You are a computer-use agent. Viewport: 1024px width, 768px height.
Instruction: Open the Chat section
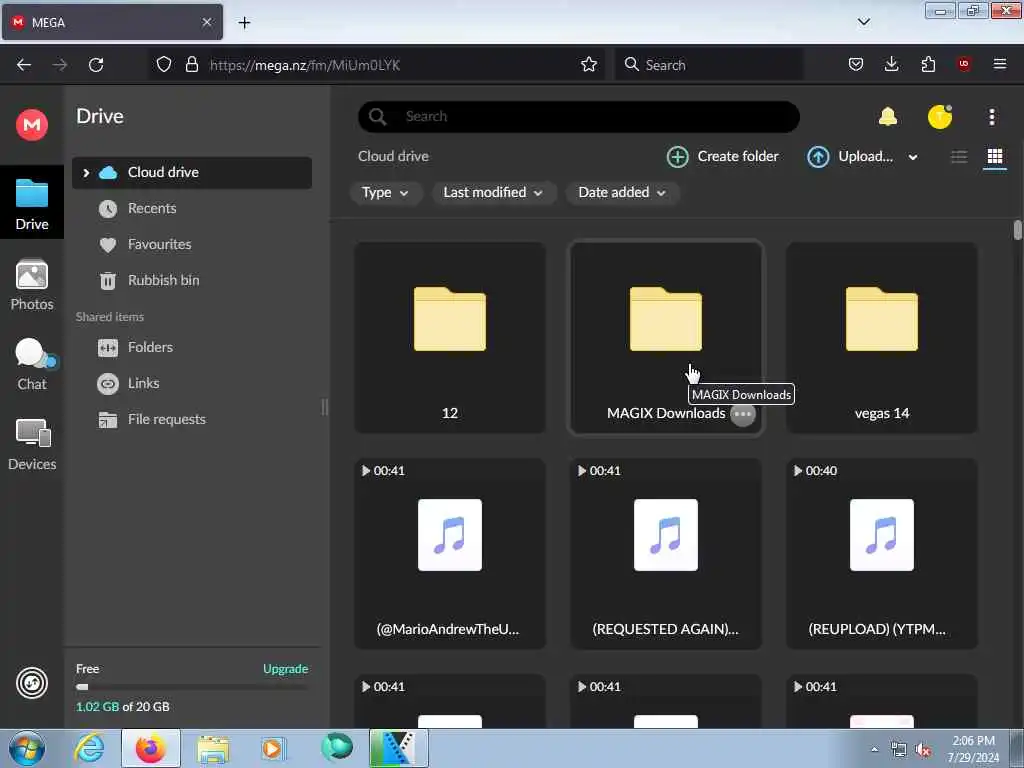[32, 364]
